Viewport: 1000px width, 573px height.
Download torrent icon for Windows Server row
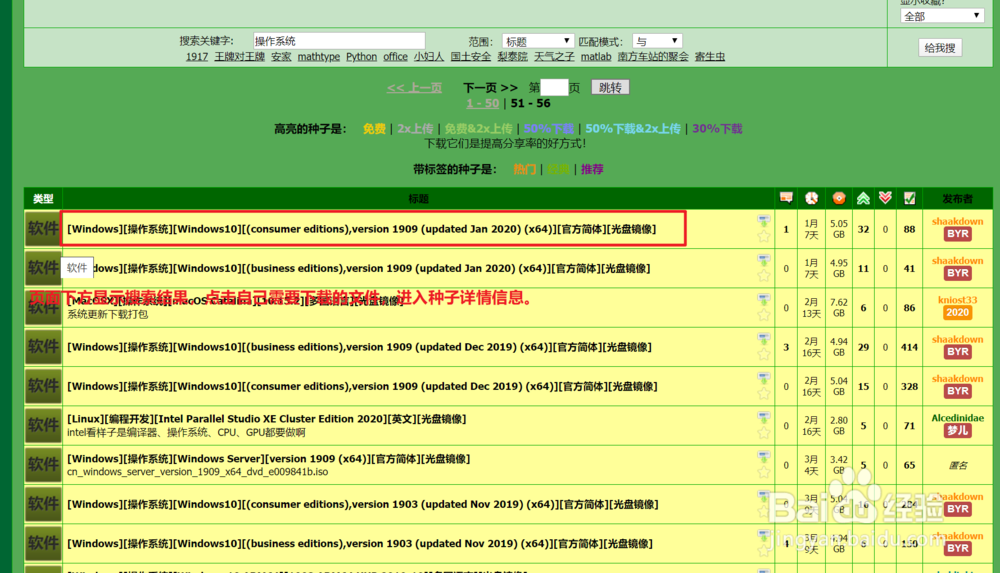pyautogui.click(x=763, y=457)
